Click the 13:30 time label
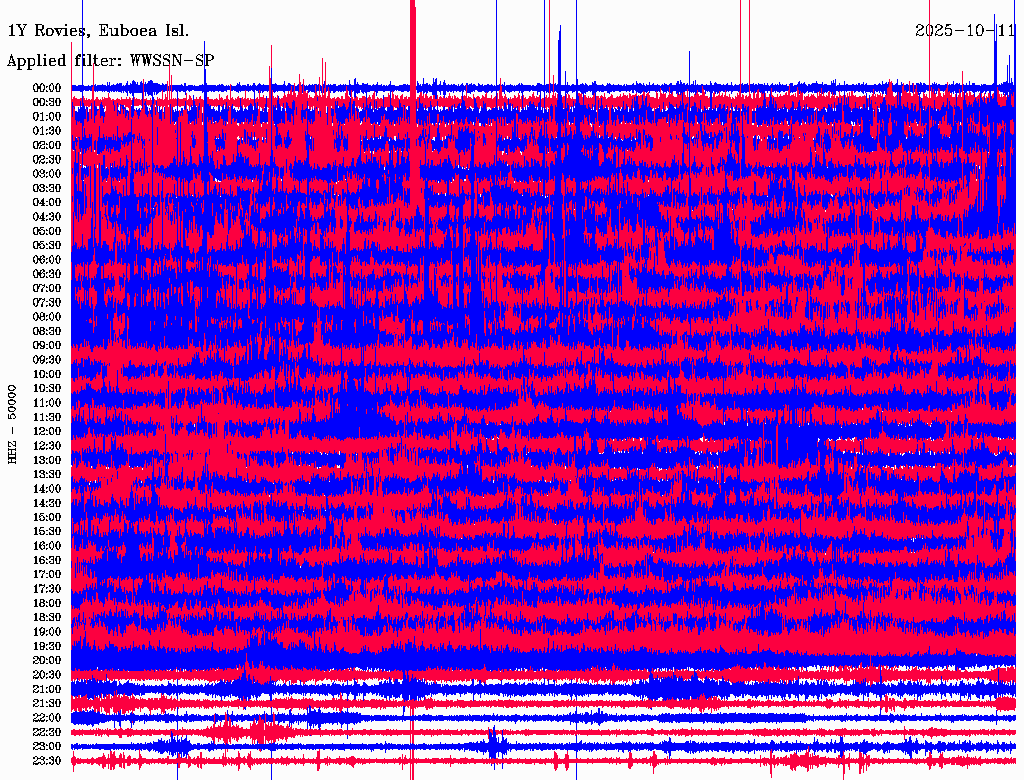This screenshot has height=780, width=1024. pyautogui.click(x=47, y=475)
